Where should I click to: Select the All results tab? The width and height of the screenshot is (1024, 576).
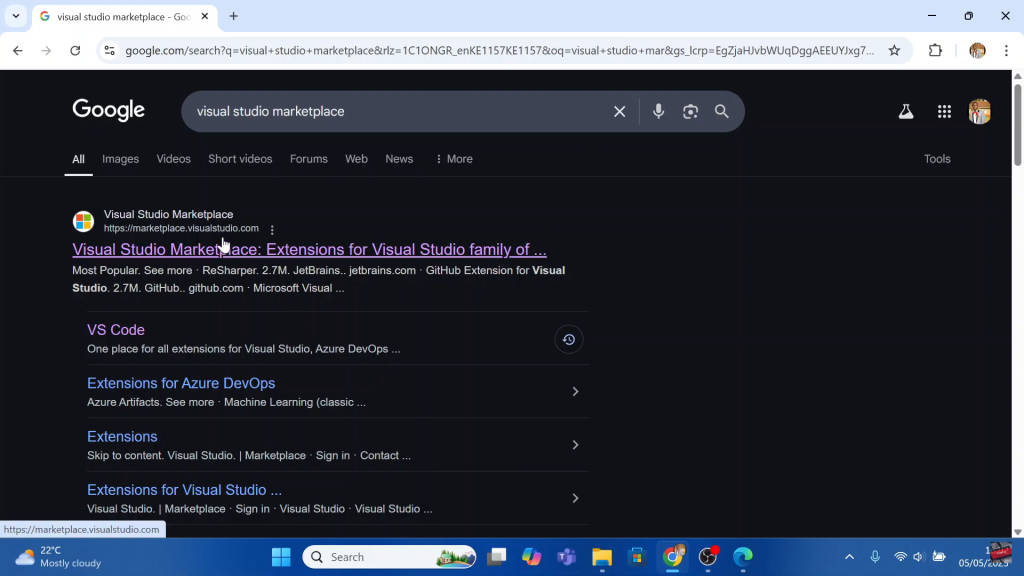78,159
